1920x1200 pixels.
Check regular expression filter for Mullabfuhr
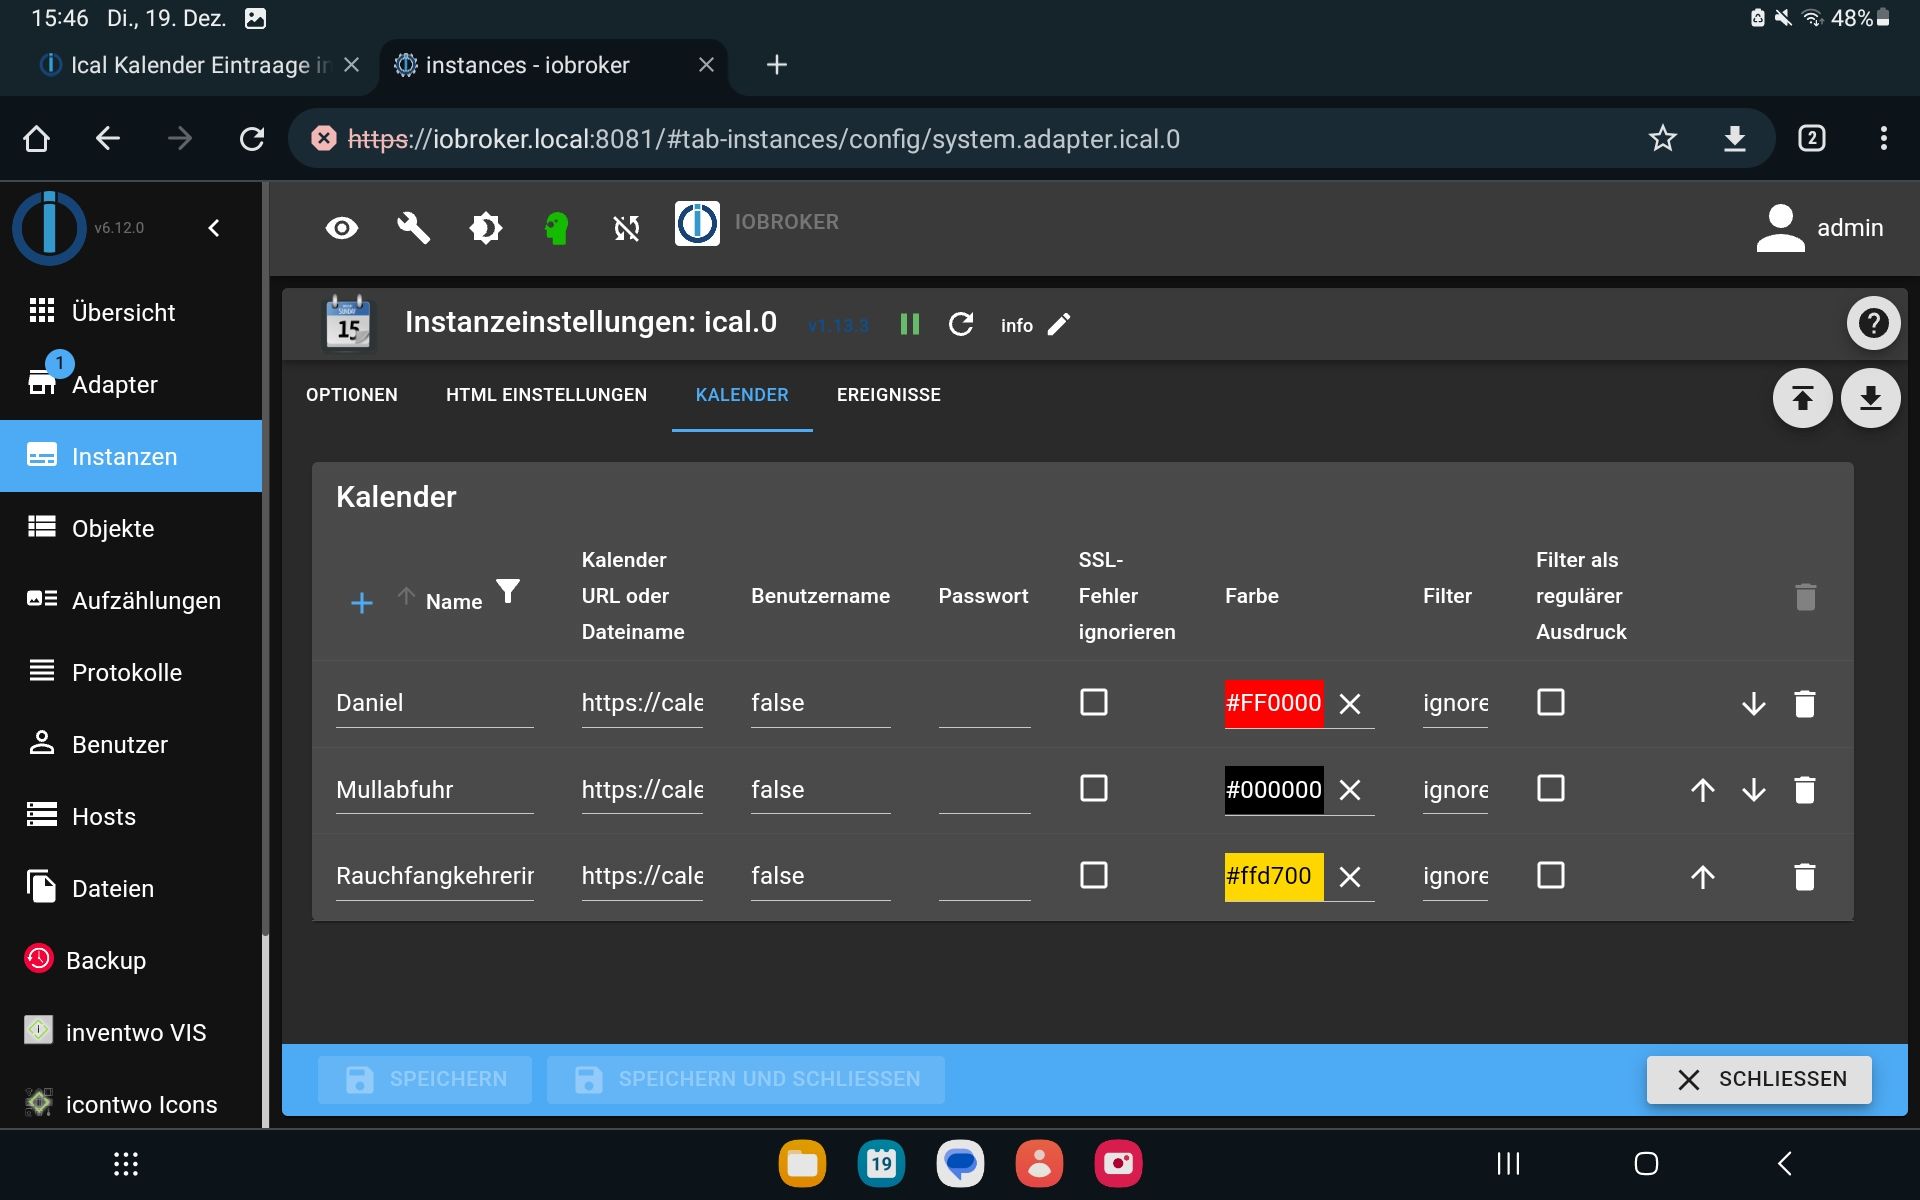[1550, 789]
